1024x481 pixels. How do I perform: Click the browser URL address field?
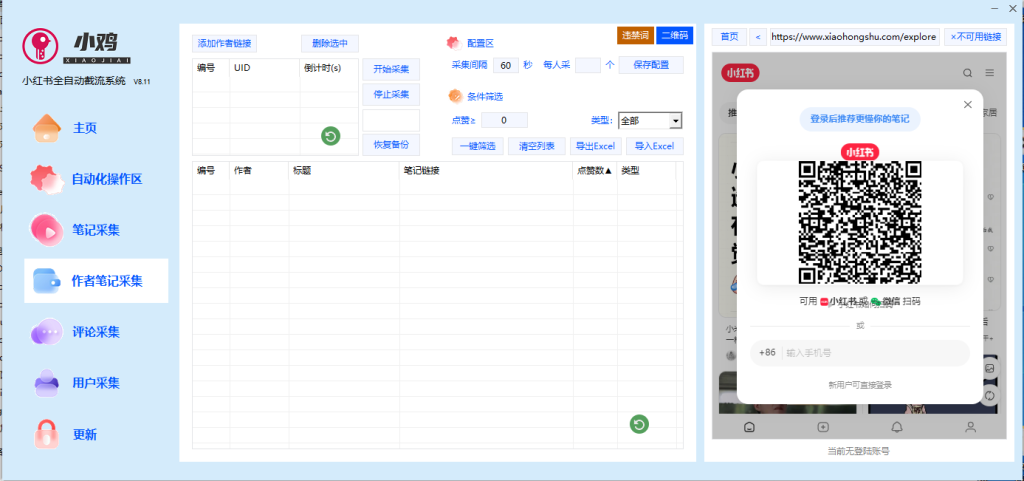point(855,37)
